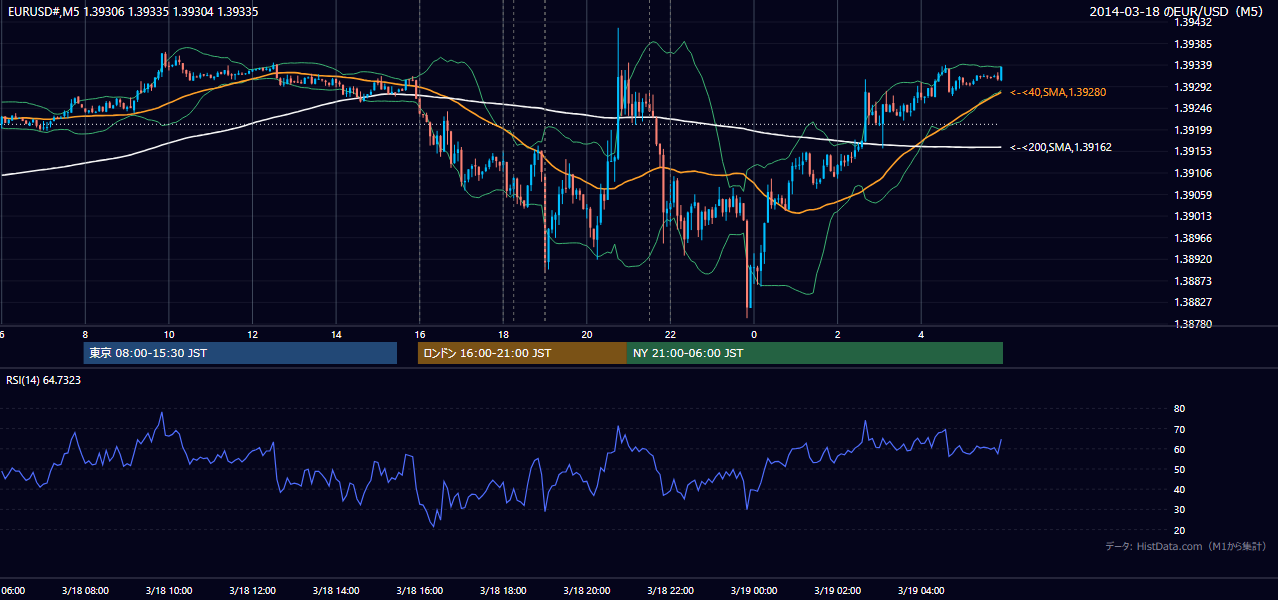The image size is (1278, 600).
Task: Click the 3/18 22:00 time axis label
Action: click(x=670, y=590)
